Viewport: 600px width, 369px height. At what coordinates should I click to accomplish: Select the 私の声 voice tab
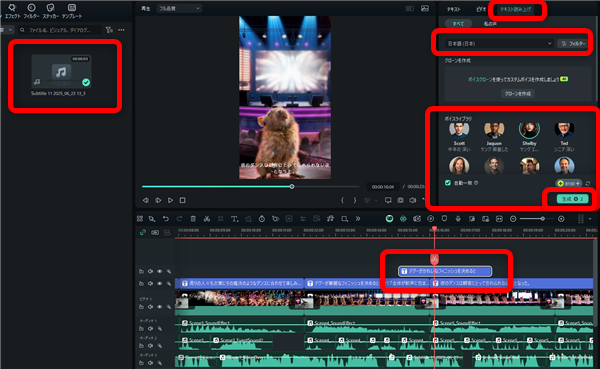click(490, 24)
